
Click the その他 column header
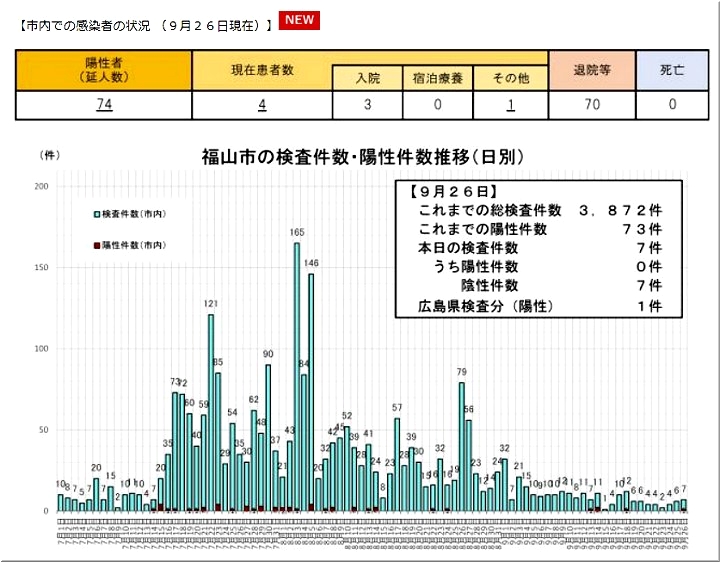tap(510, 79)
